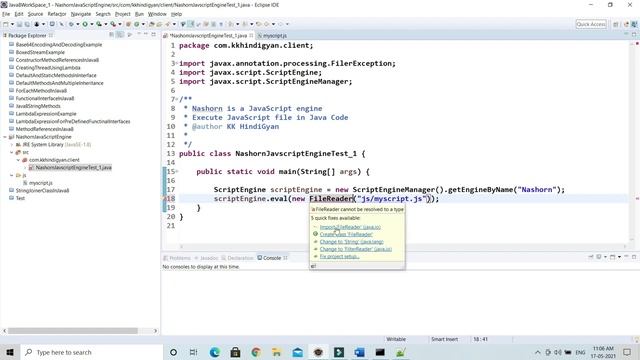This screenshot has width=640, height=360.
Task: Open the Window menu
Action: click(x=157, y=14)
